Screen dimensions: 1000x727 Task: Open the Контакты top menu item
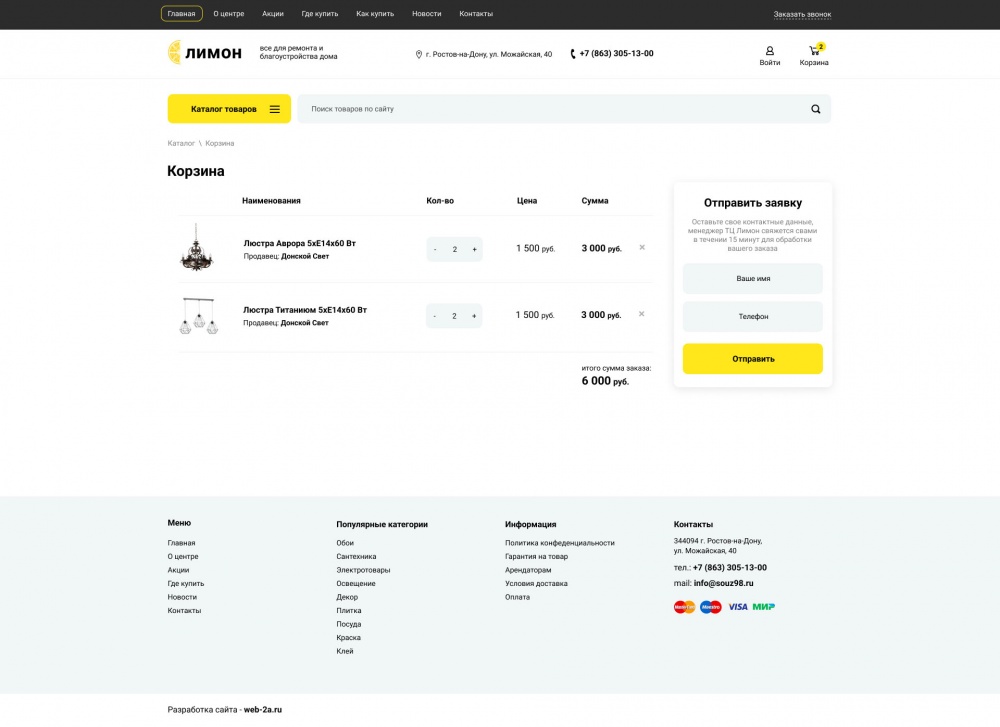pyautogui.click(x=476, y=14)
